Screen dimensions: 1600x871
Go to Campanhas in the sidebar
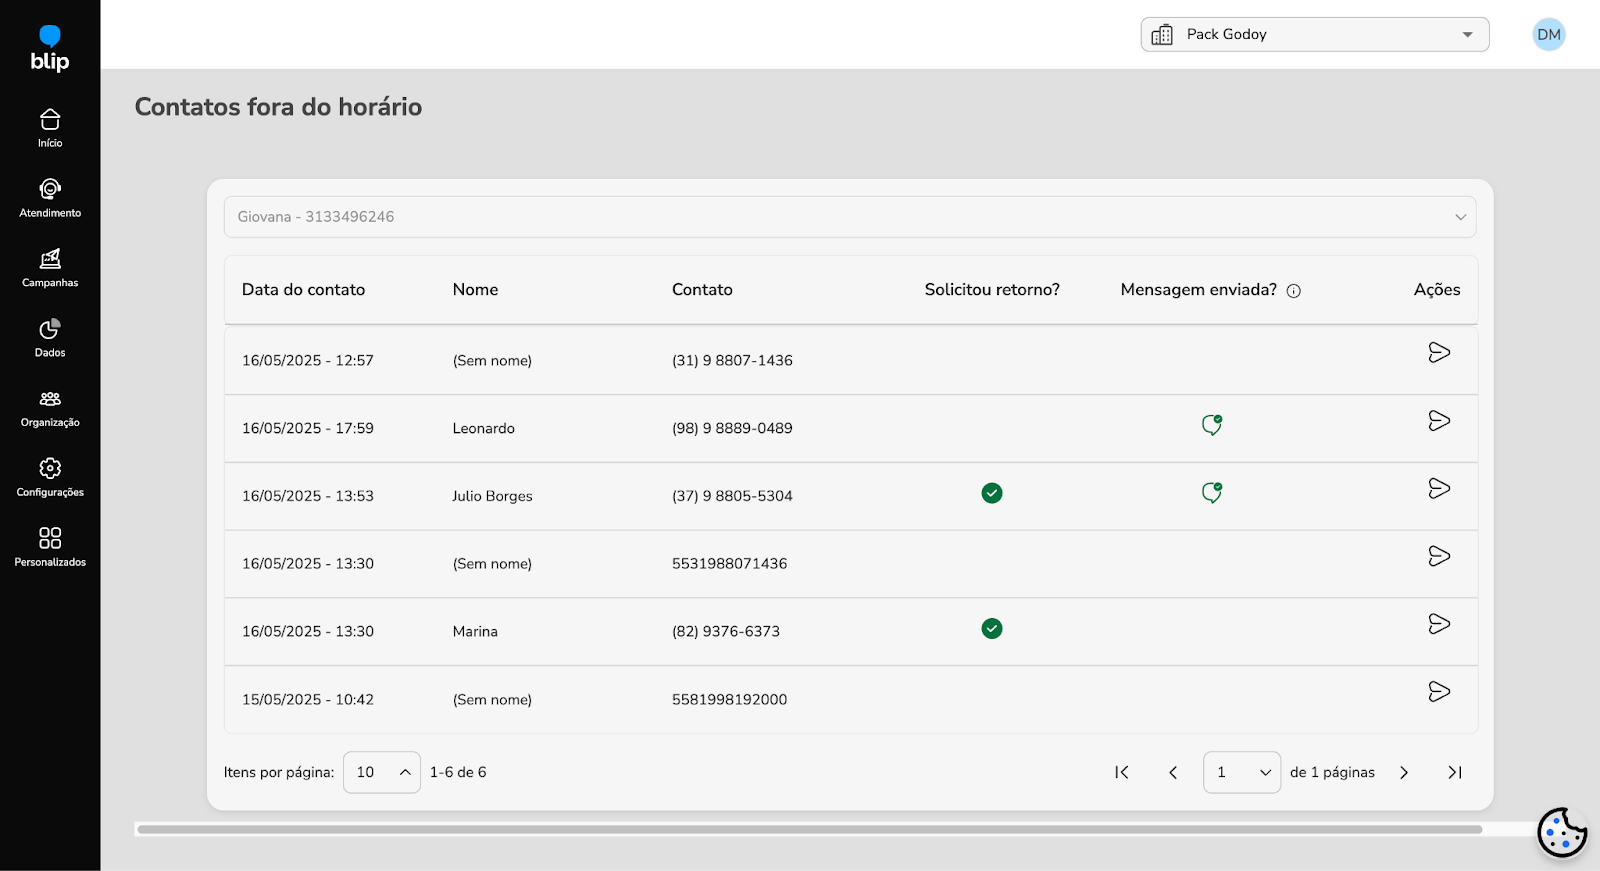pyautogui.click(x=50, y=268)
